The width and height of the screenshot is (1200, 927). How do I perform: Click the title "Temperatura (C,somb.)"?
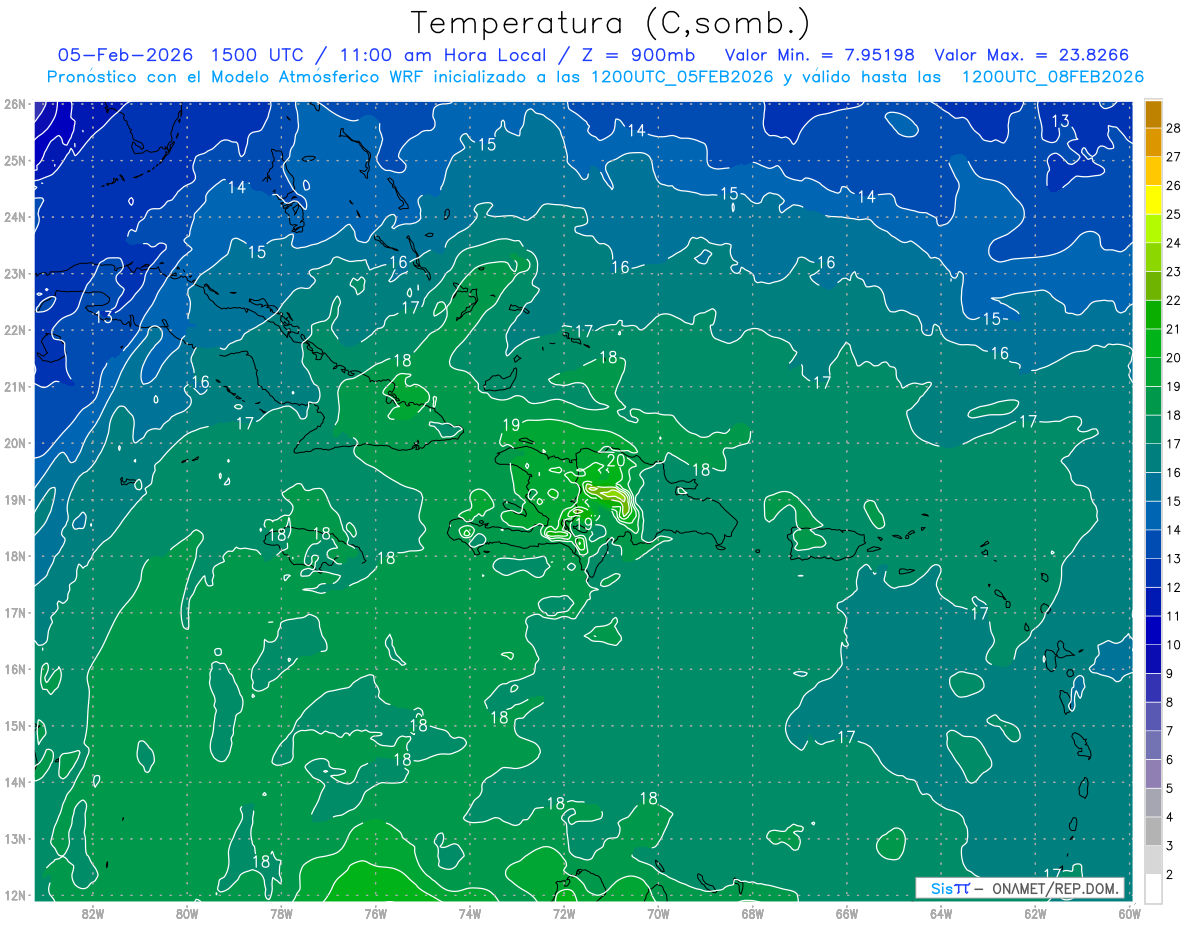pyautogui.click(x=610, y=23)
